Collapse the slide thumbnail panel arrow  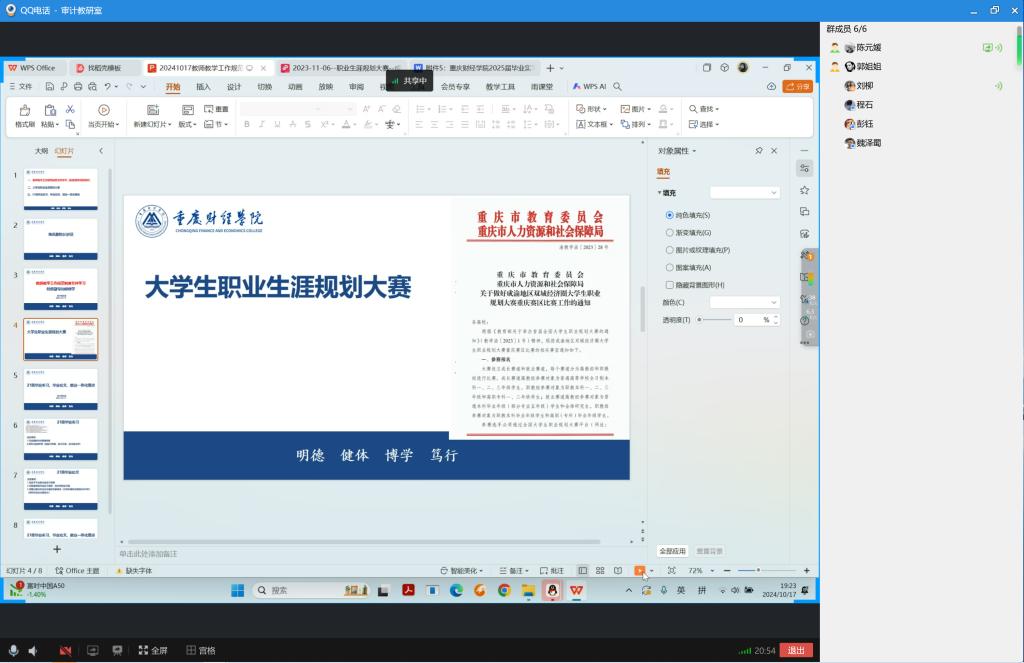click(x=101, y=151)
